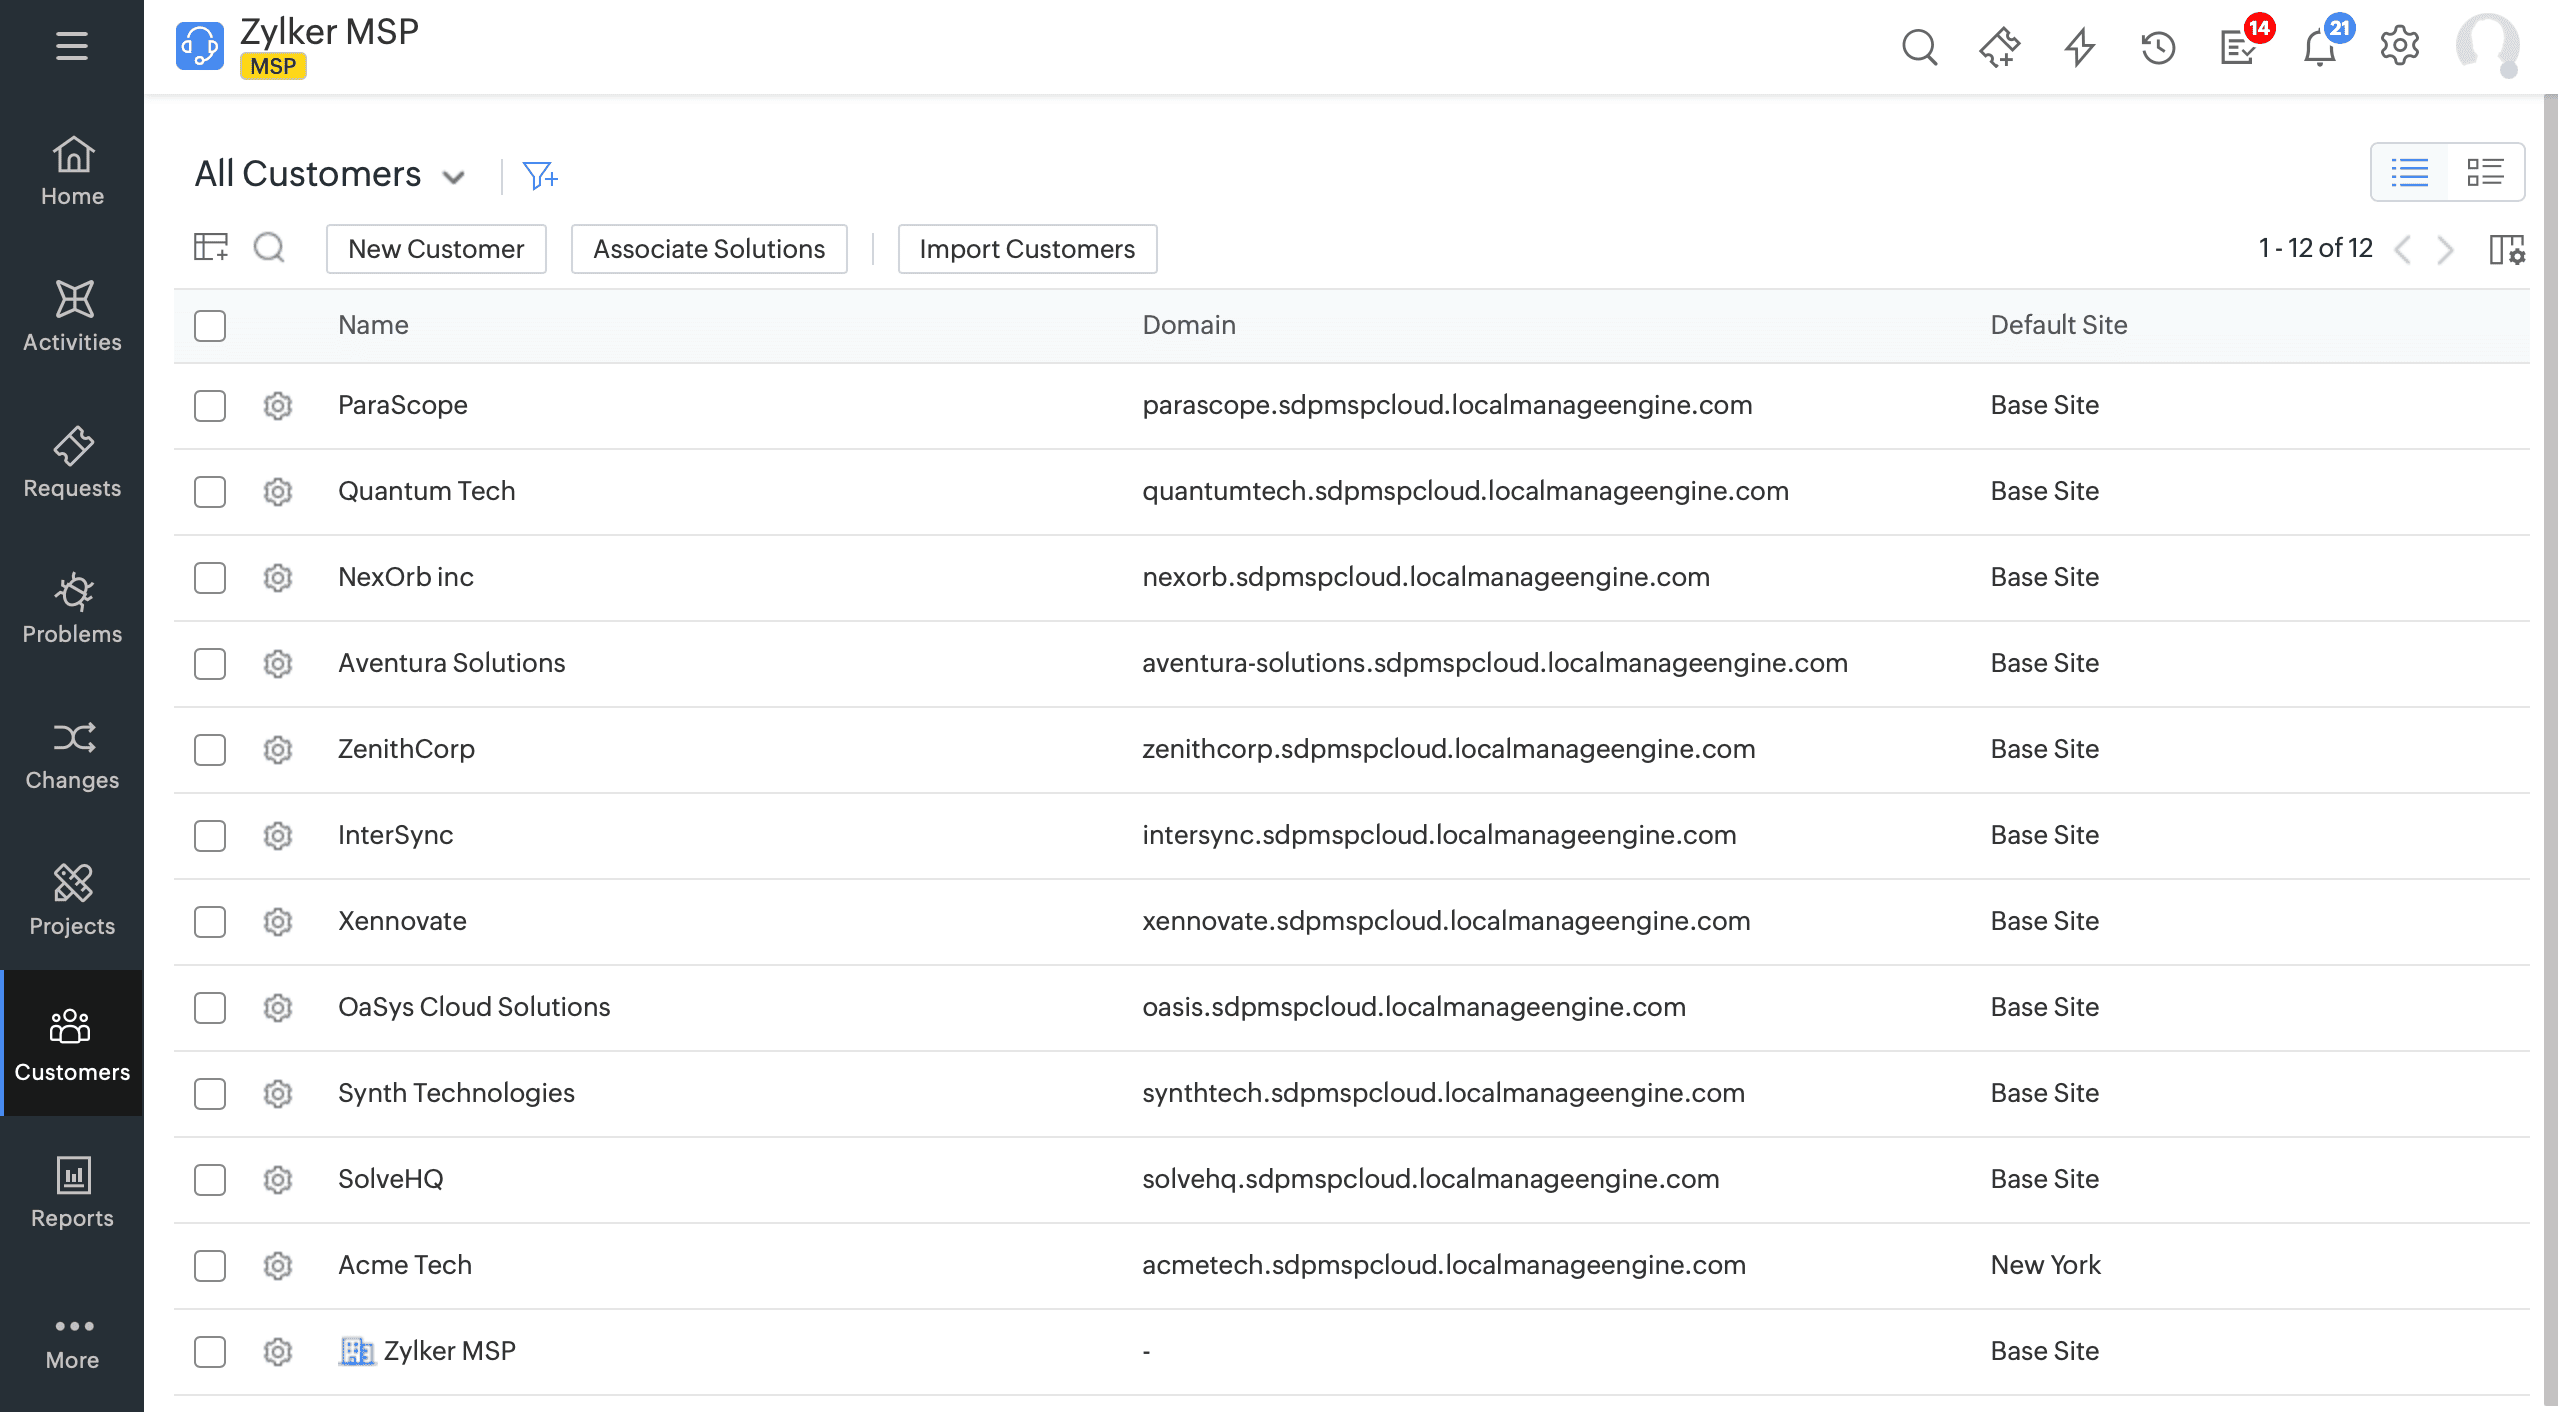Open notifications bell with 21 badge

tap(2320, 47)
